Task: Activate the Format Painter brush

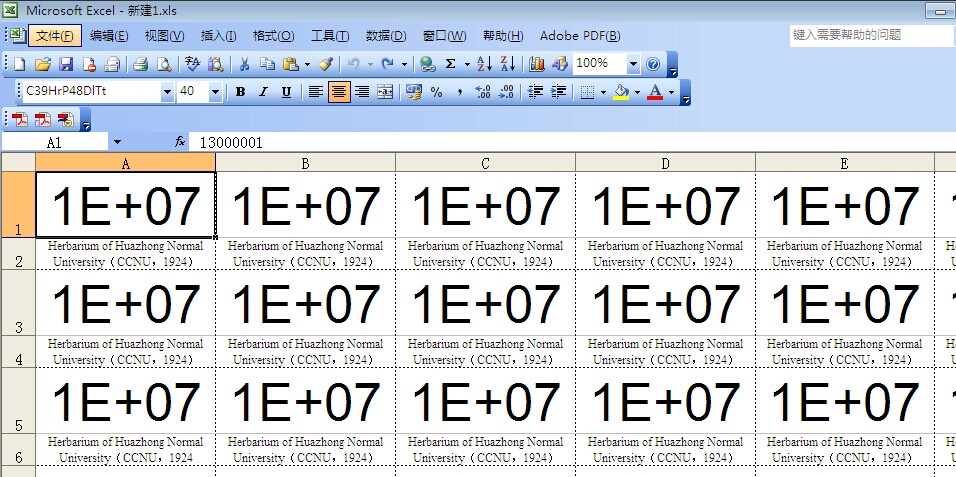Action: [x=326, y=64]
